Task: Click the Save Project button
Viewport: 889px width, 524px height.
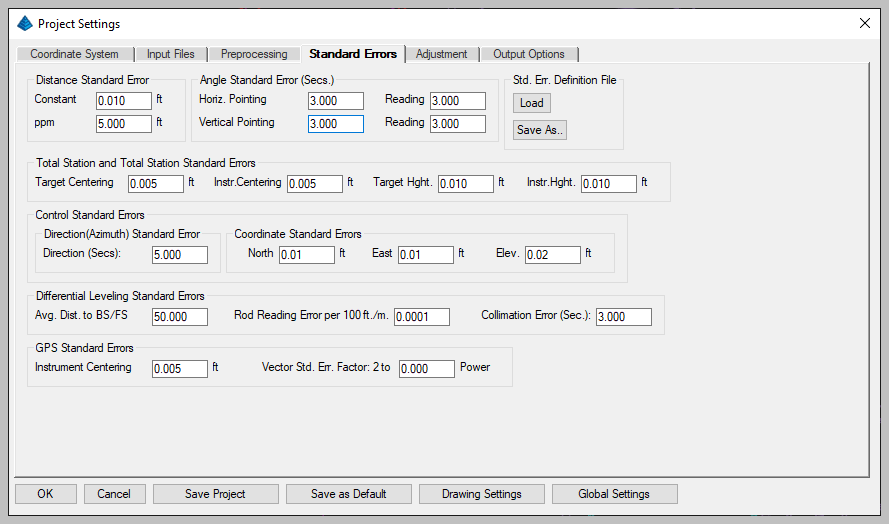Action: (x=215, y=494)
